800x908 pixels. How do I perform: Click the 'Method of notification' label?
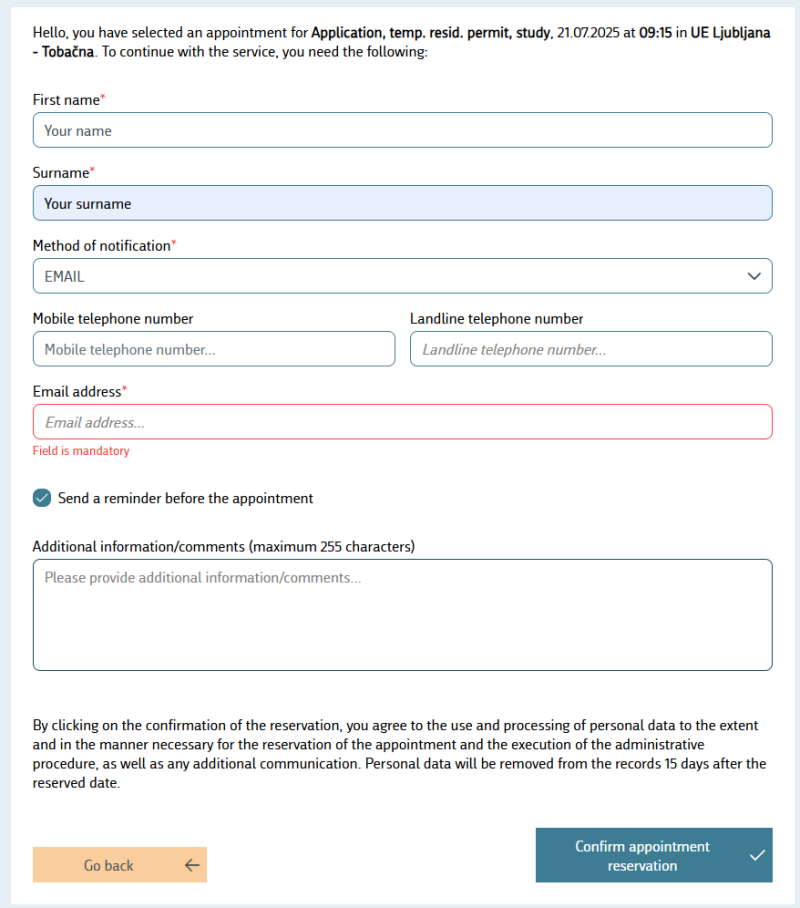(x=101, y=246)
